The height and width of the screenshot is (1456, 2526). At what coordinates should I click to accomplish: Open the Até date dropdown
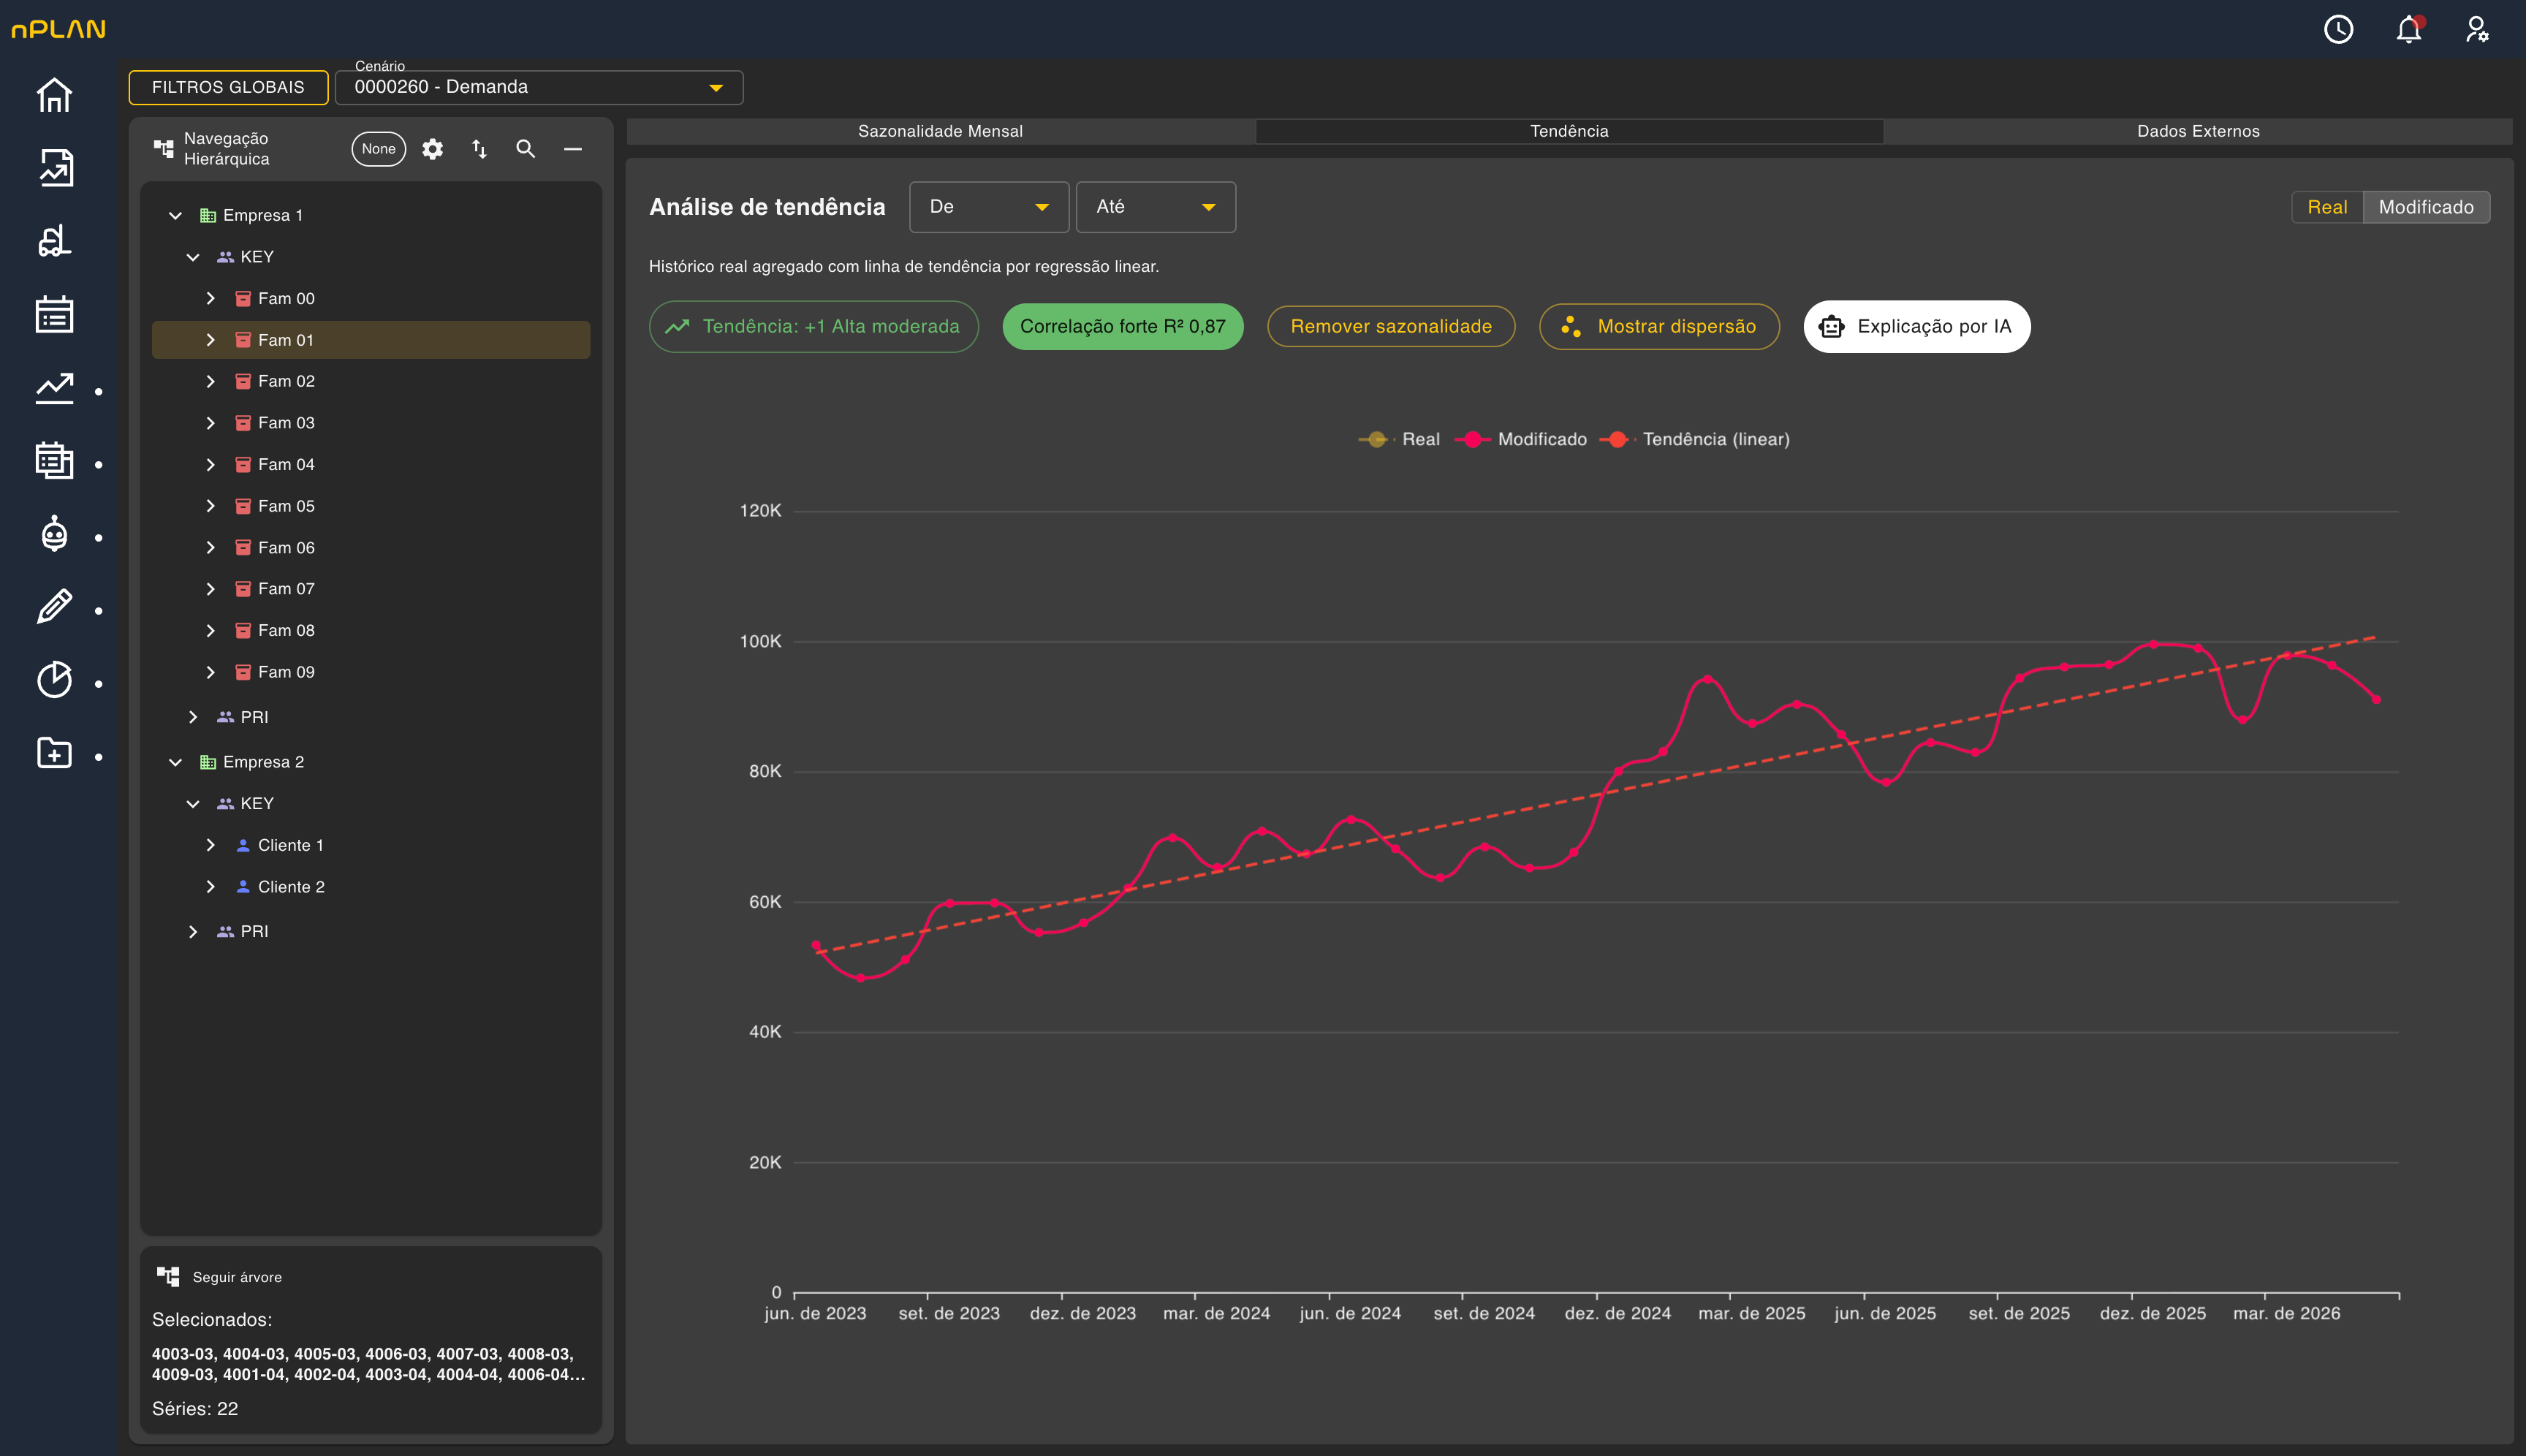(x=1156, y=207)
